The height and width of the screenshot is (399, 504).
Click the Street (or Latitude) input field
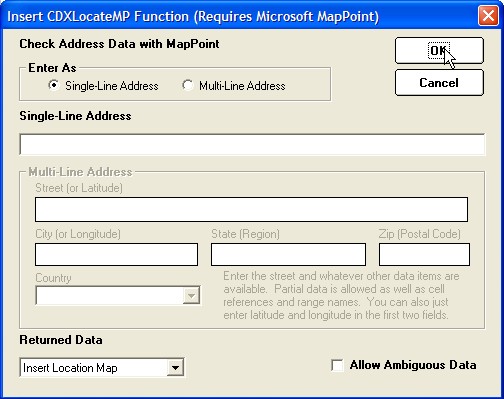click(251, 209)
